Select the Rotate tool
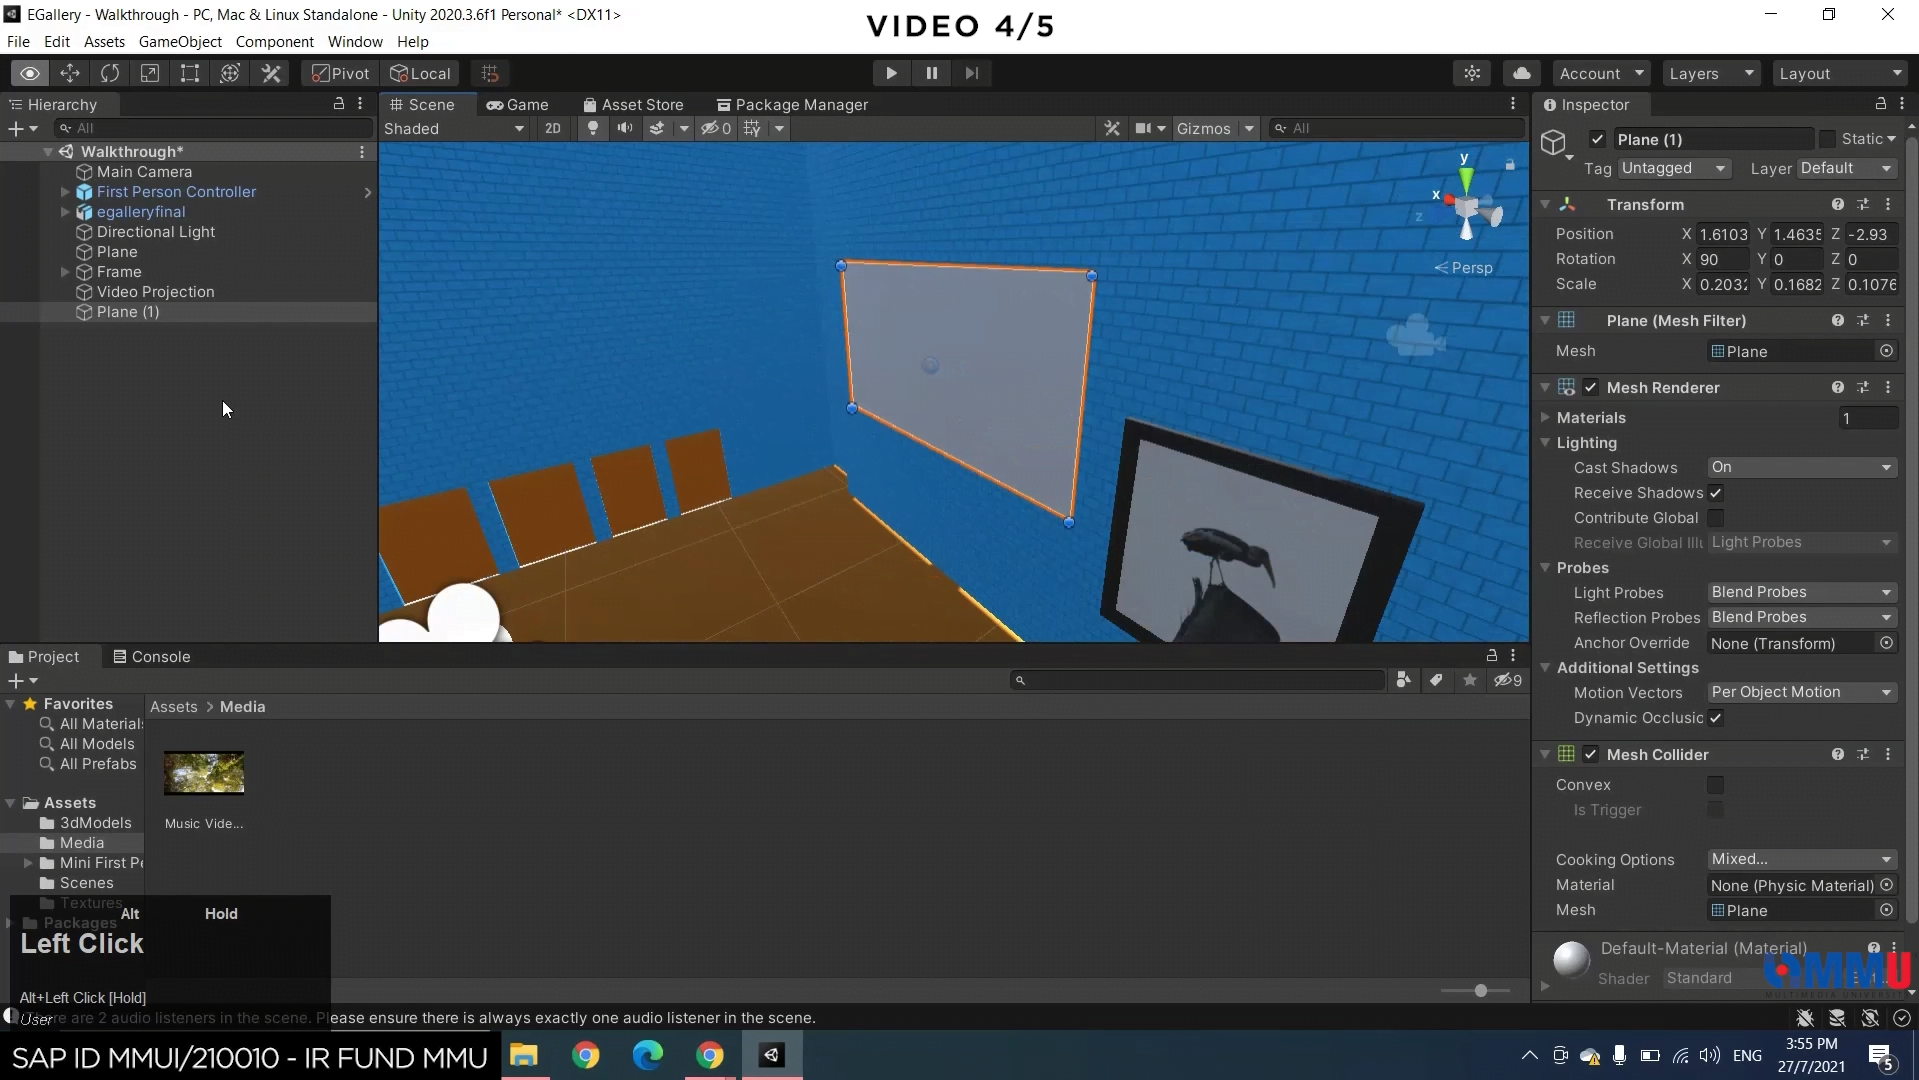This screenshot has height=1080, width=1919. pos(109,73)
